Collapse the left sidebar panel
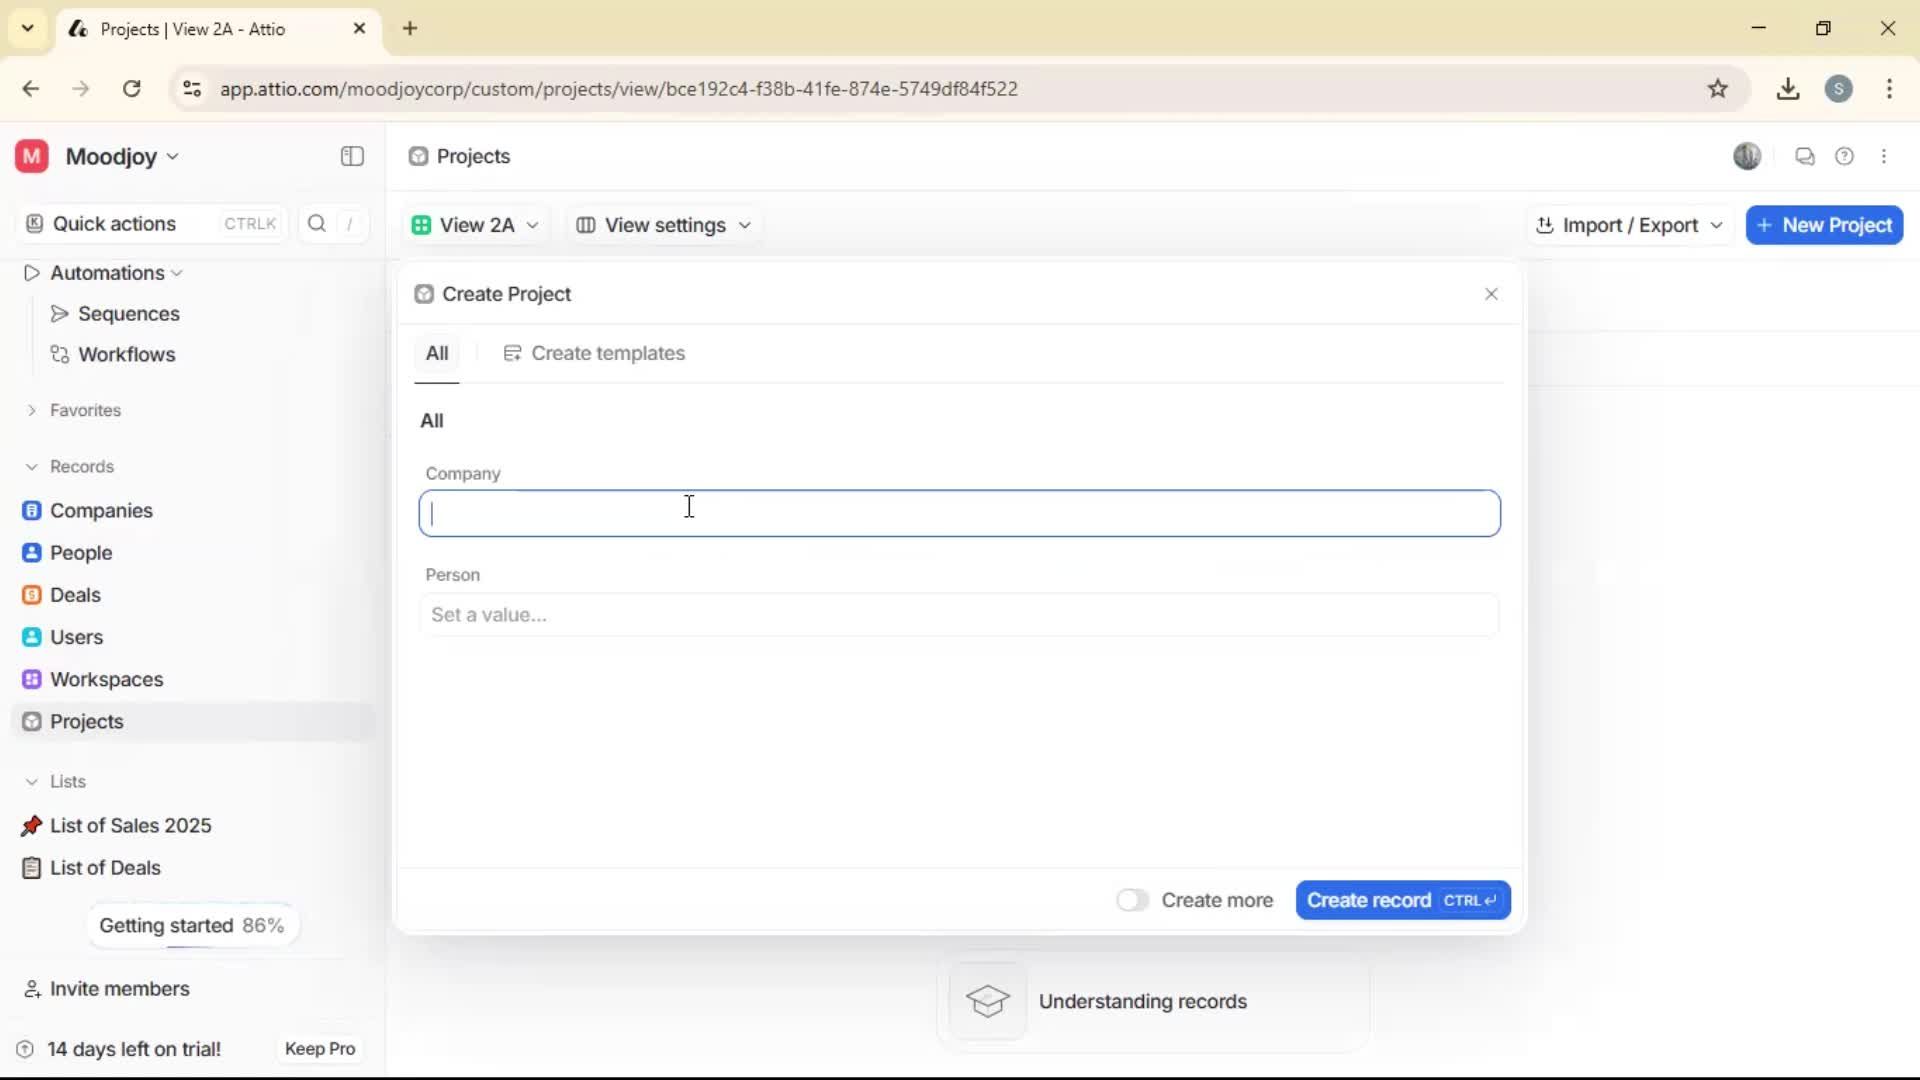The width and height of the screenshot is (1920, 1080). point(351,157)
